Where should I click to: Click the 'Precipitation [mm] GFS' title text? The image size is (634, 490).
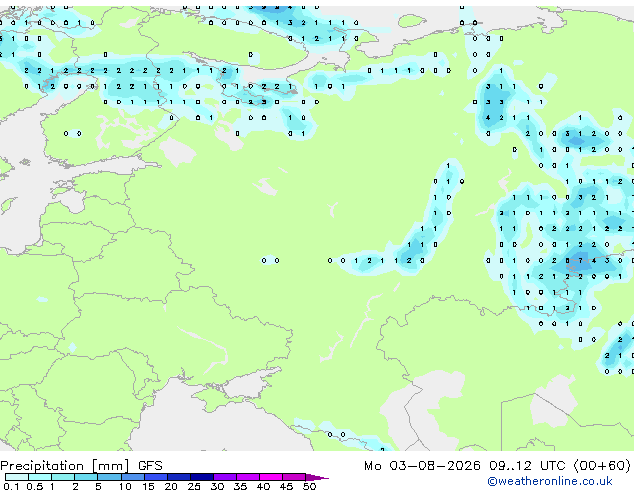(x=81, y=466)
